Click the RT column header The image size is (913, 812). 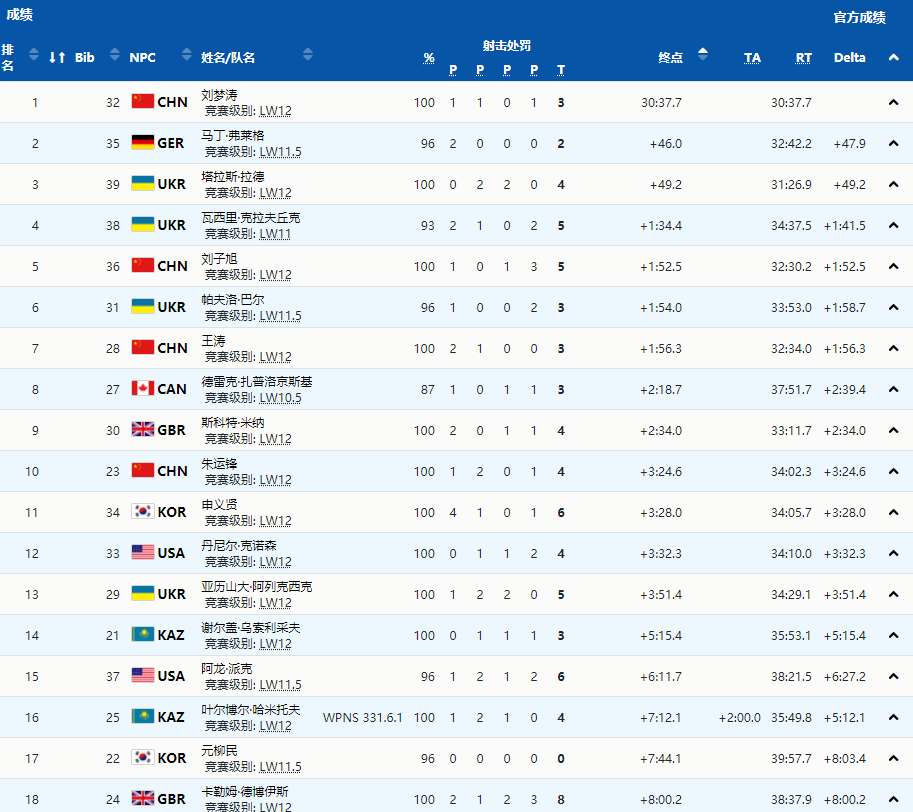[x=803, y=58]
